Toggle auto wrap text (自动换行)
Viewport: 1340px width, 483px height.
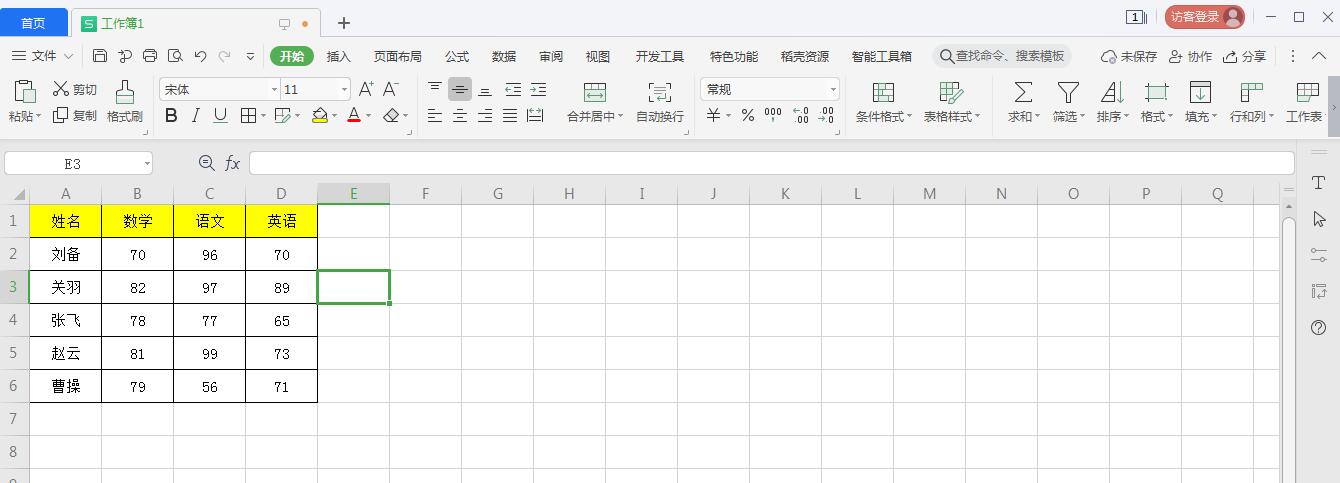(660, 103)
